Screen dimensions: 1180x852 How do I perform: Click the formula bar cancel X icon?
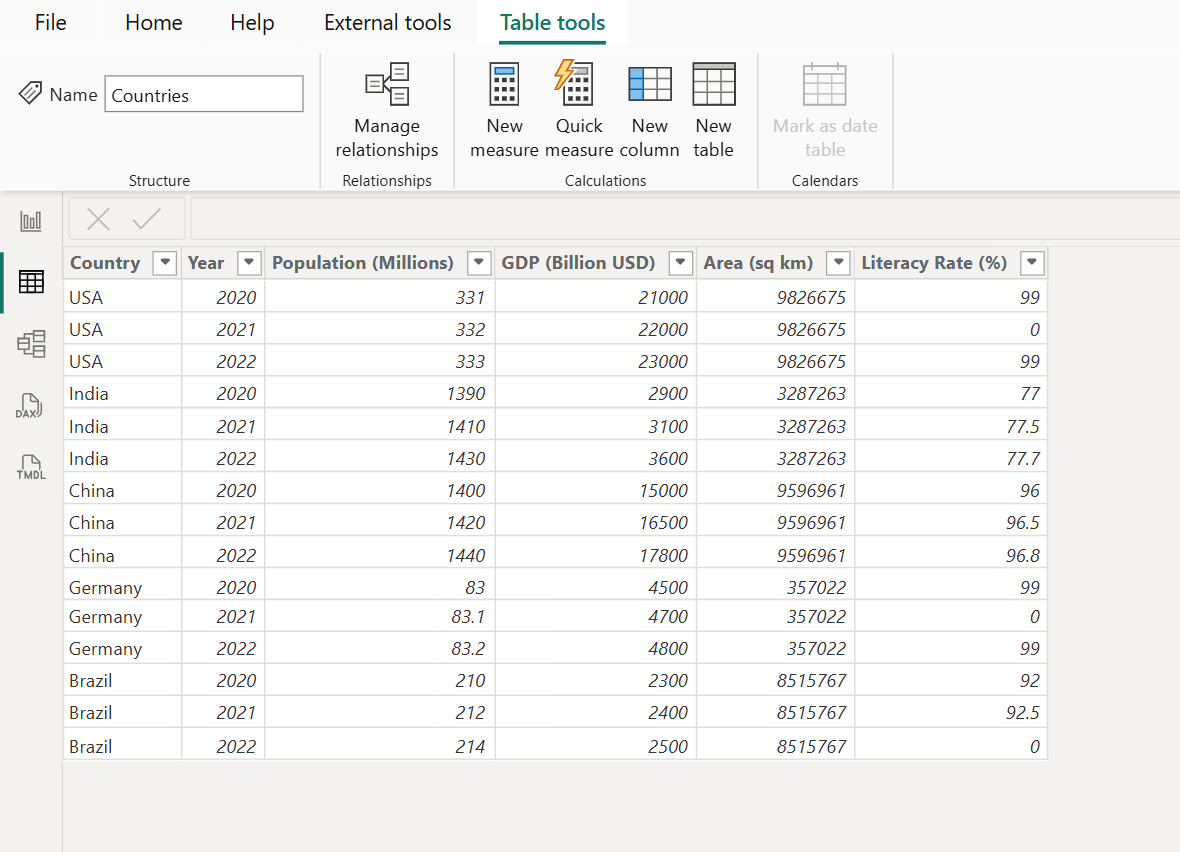pos(97,218)
